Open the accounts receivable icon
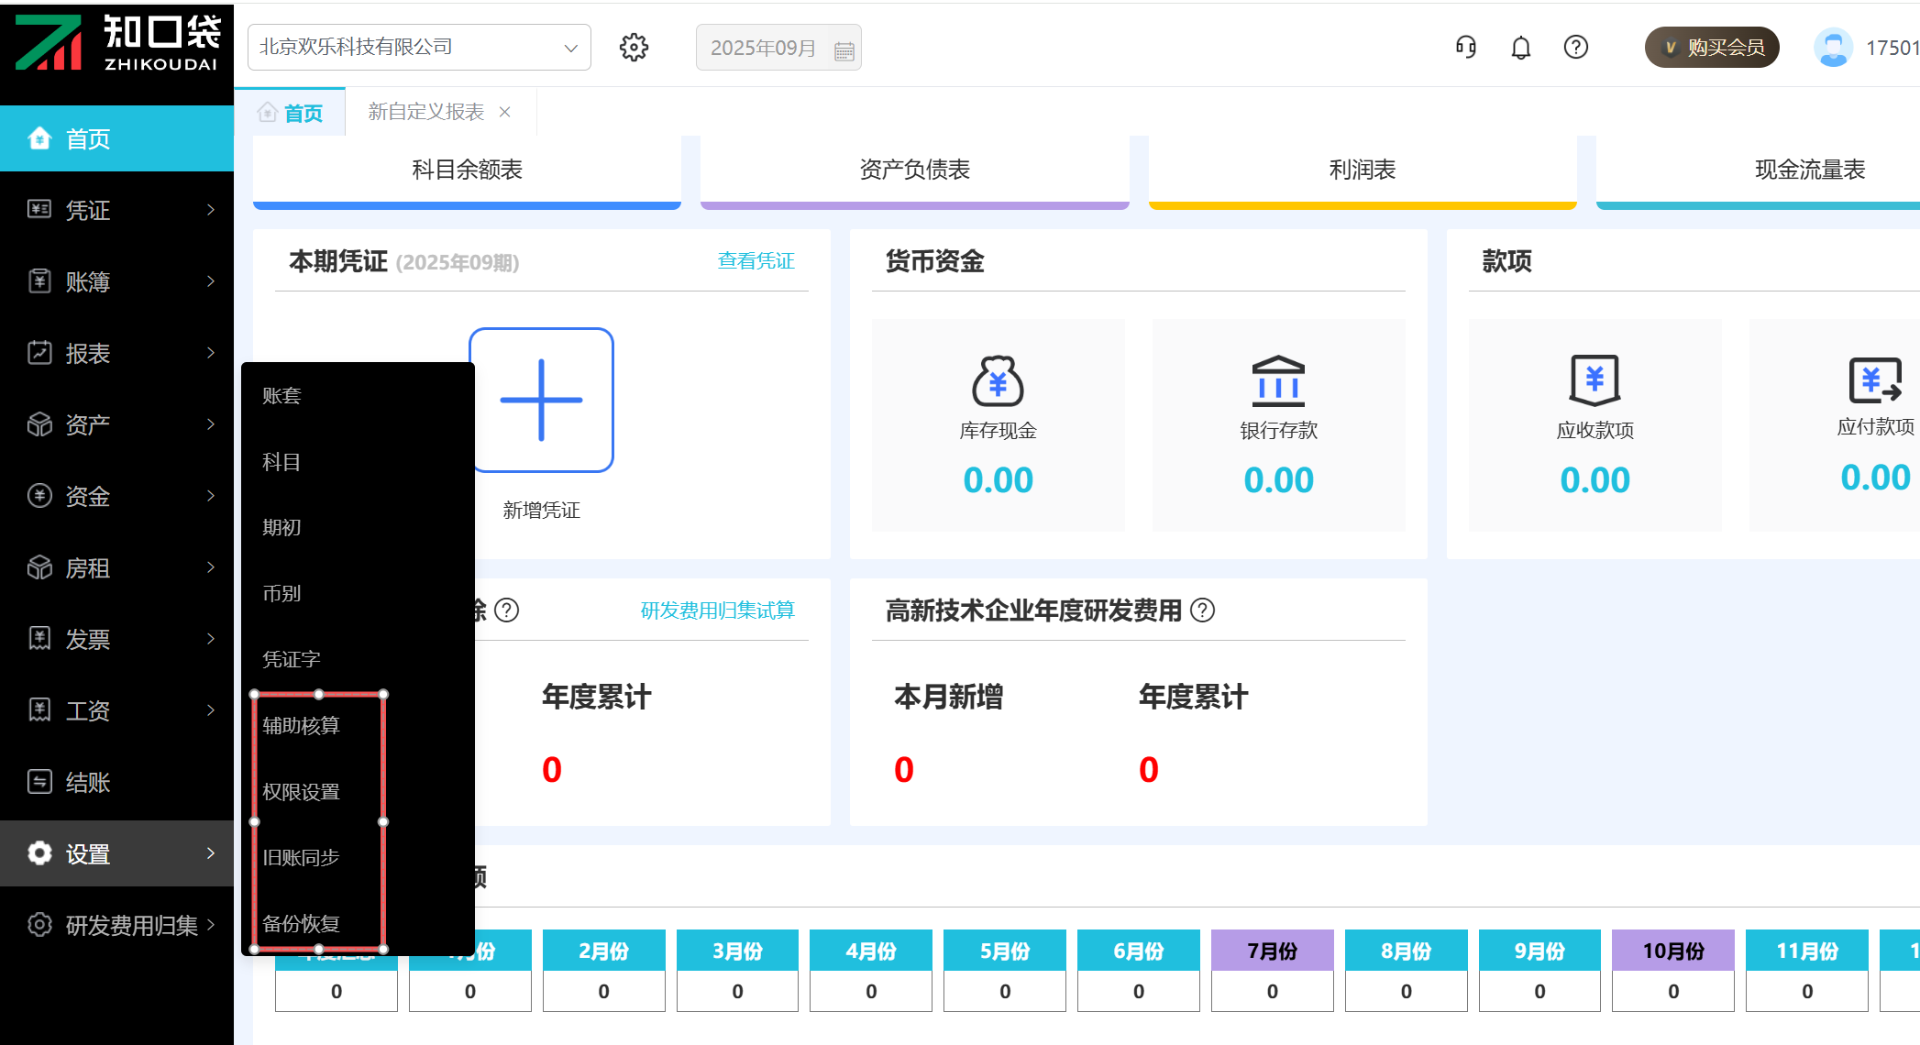Image resolution: width=1920 pixels, height=1045 pixels. (x=1594, y=381)
